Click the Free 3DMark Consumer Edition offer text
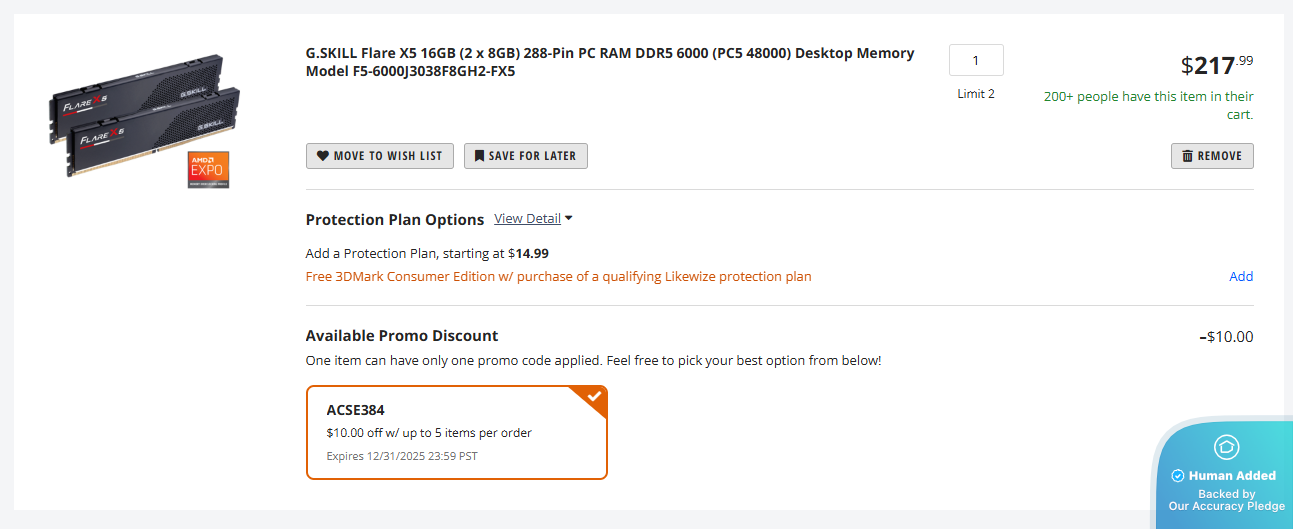This screenshot has height=529, width=1293. coord(558,277)
